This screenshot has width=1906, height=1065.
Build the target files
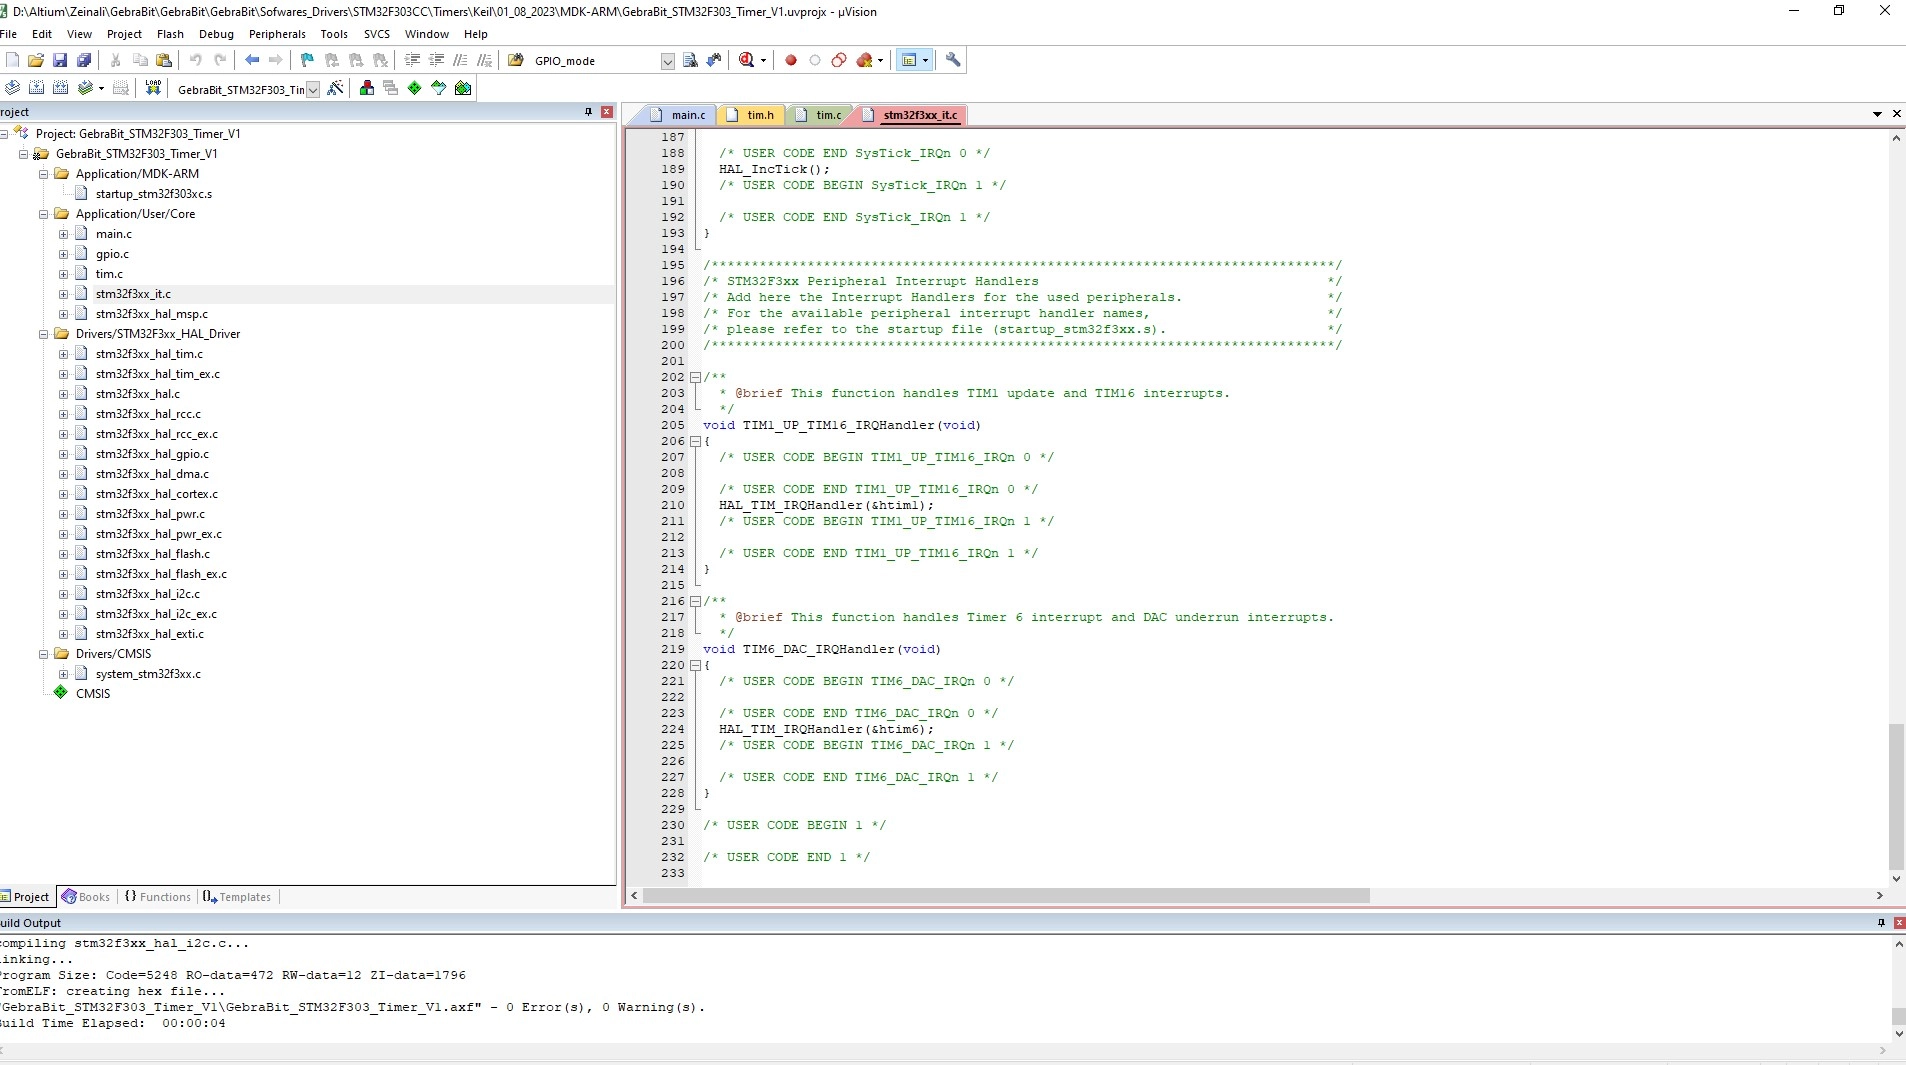pos(36,88)
